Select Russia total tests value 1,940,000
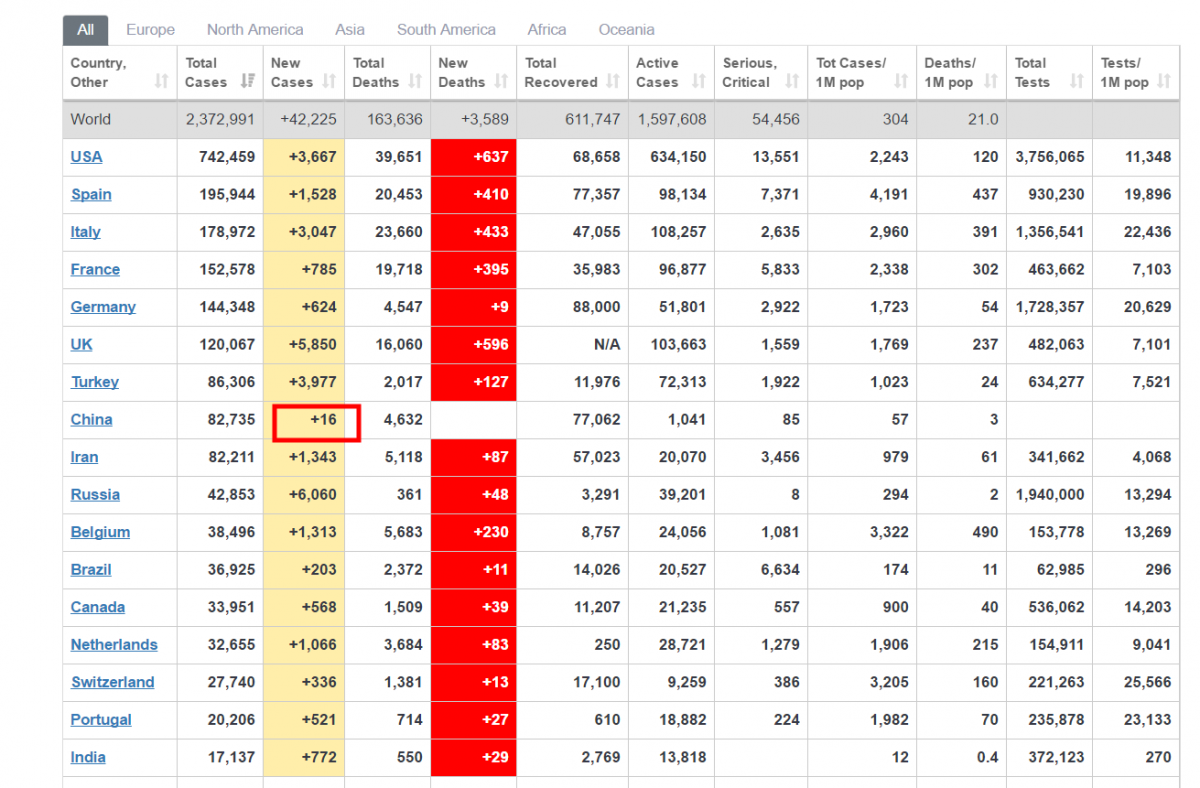The width and height of the screenshot is (1200, 788). (1049, 495)
